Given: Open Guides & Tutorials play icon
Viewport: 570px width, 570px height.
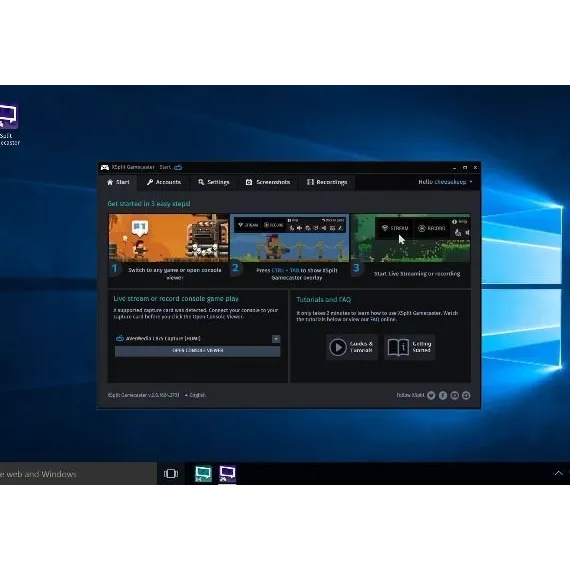Looking at the screenshot, I should coord(338,347).
